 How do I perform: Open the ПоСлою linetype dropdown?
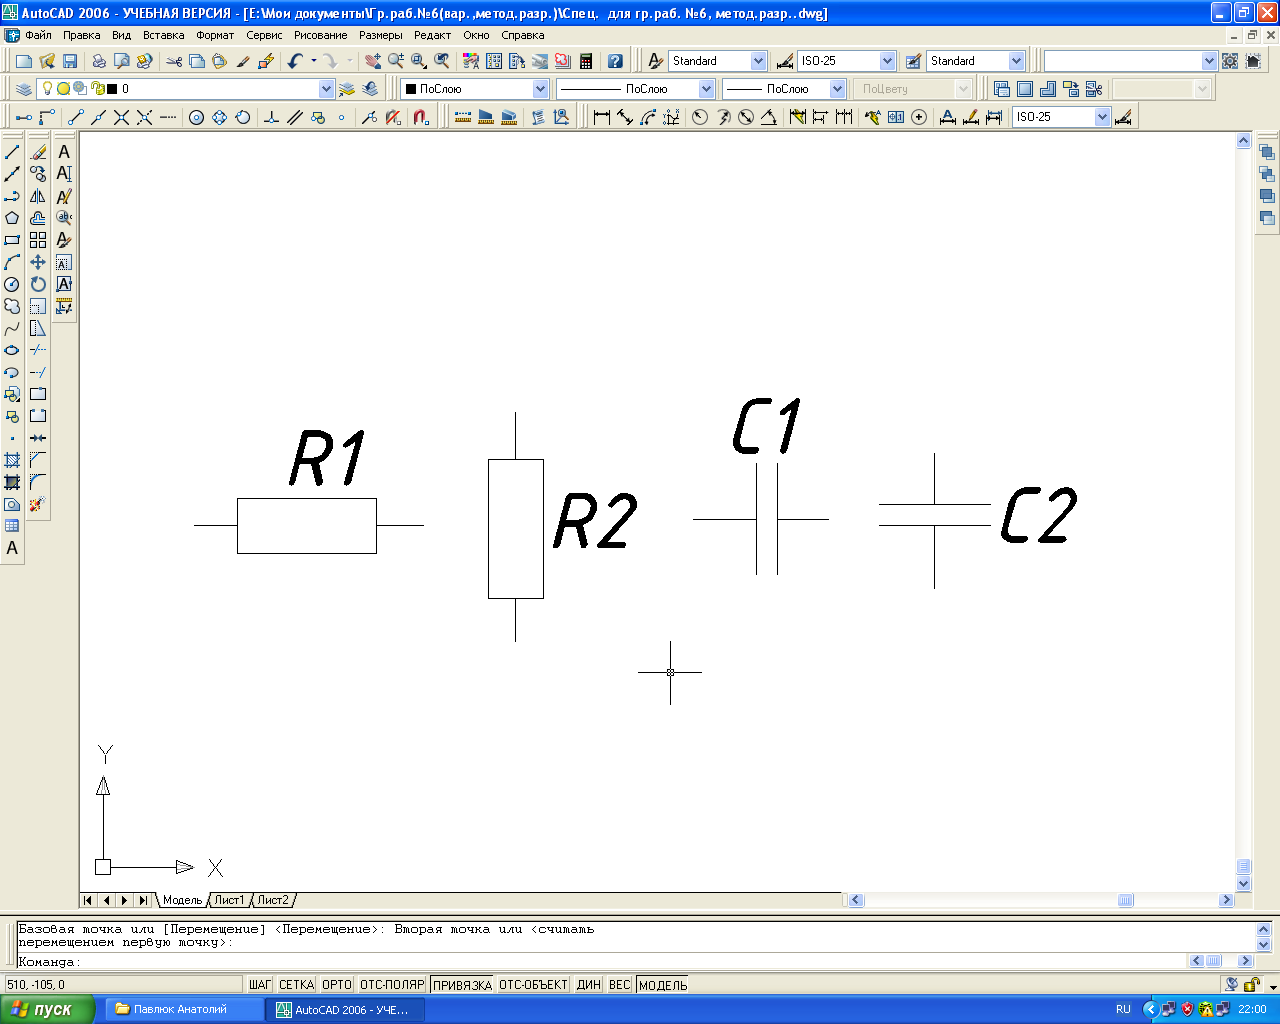(x=706, y=89)
